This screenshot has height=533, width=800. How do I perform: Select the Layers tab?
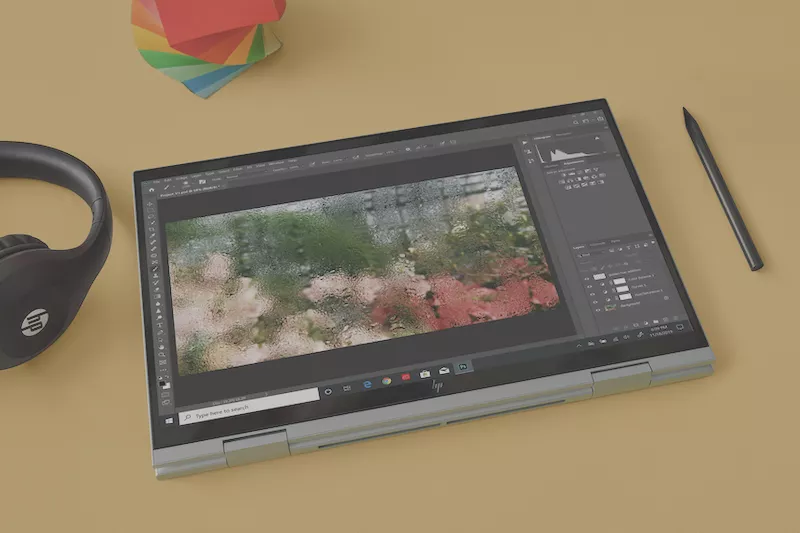(x=579, y=247)
